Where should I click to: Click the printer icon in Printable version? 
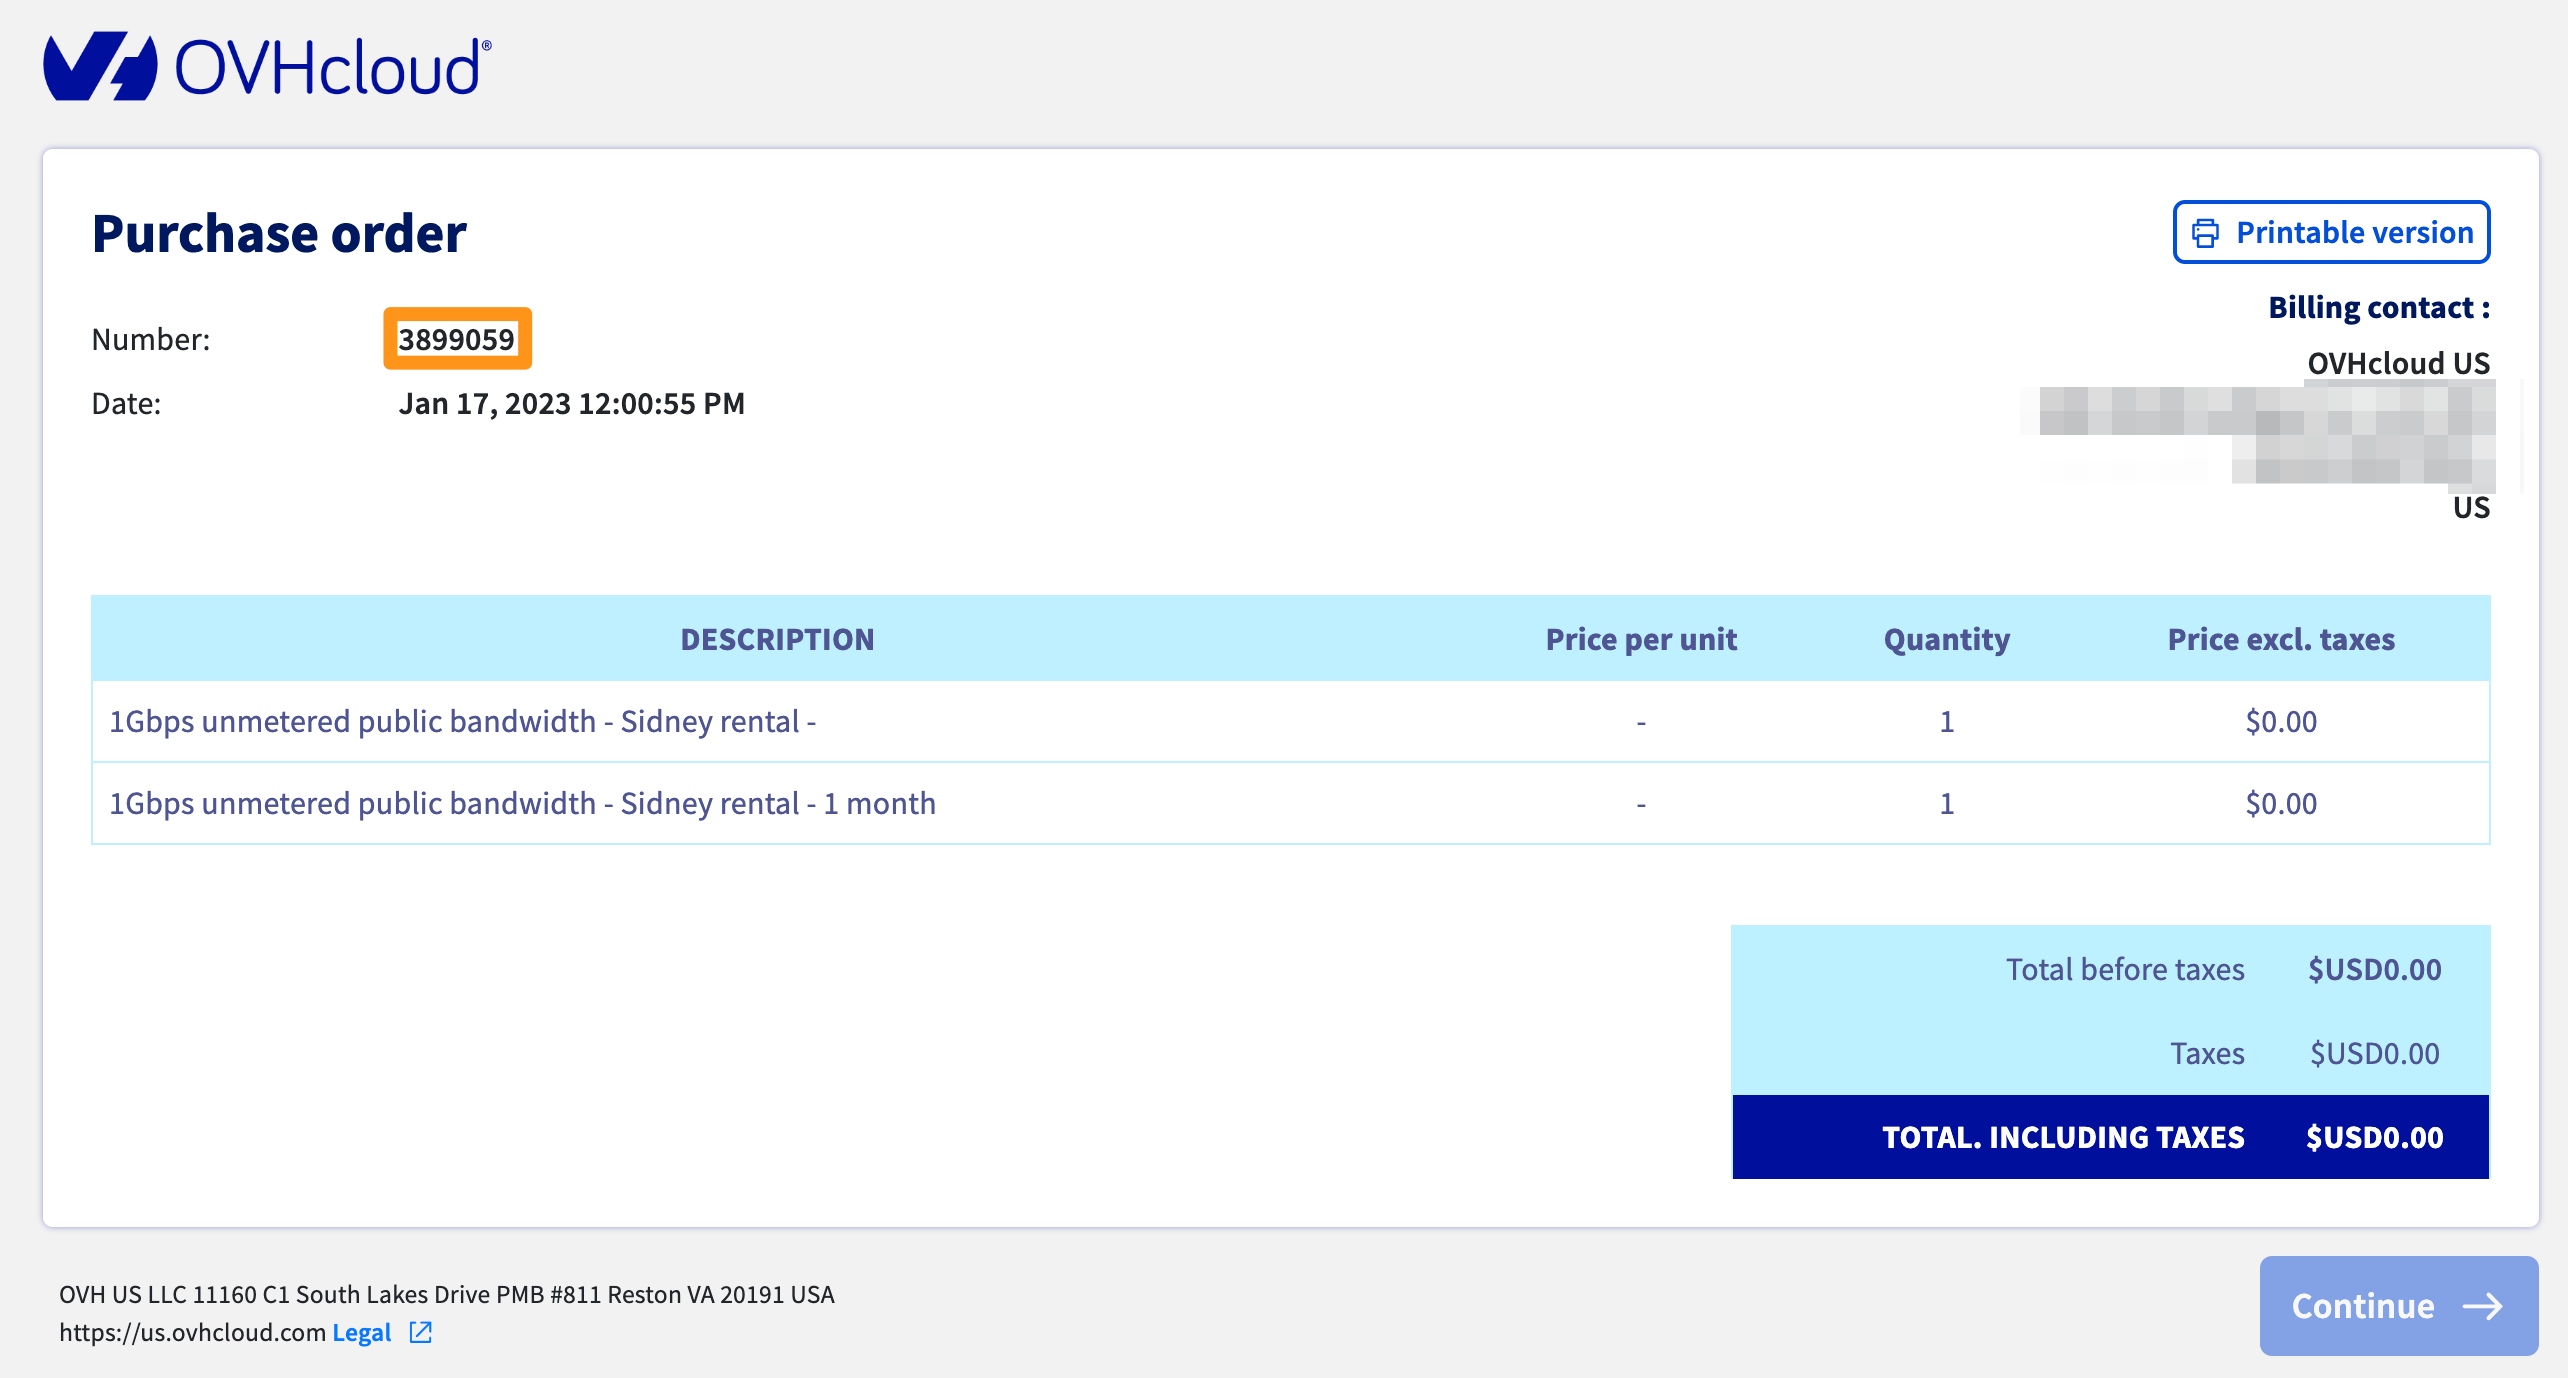click(2205, 233)
